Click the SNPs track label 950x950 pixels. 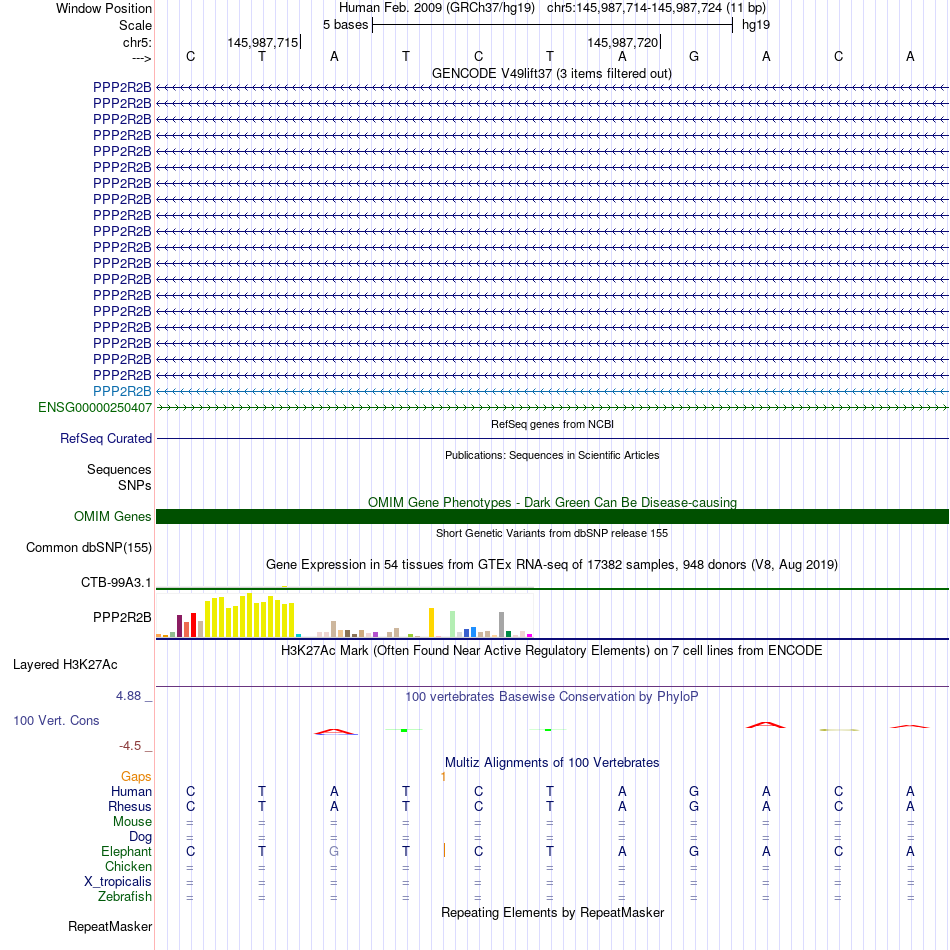pyautogui.click(x=135, y=485)
